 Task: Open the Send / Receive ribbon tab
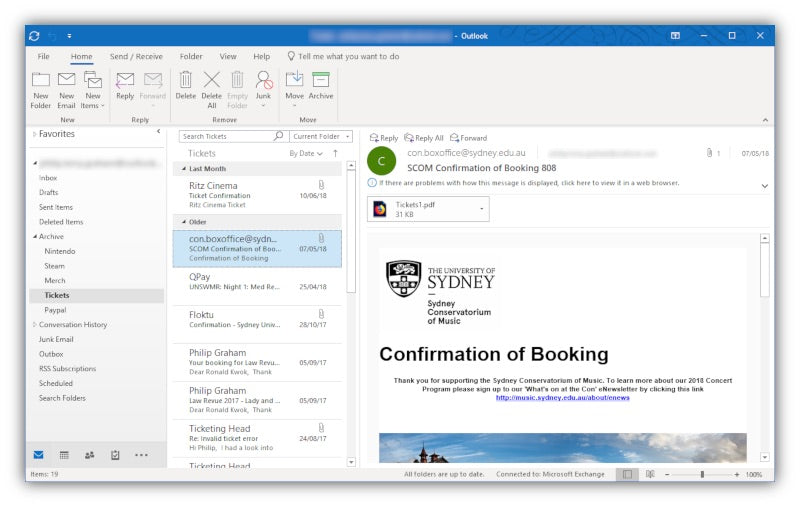pyautogui.click(x=136, y=57)
